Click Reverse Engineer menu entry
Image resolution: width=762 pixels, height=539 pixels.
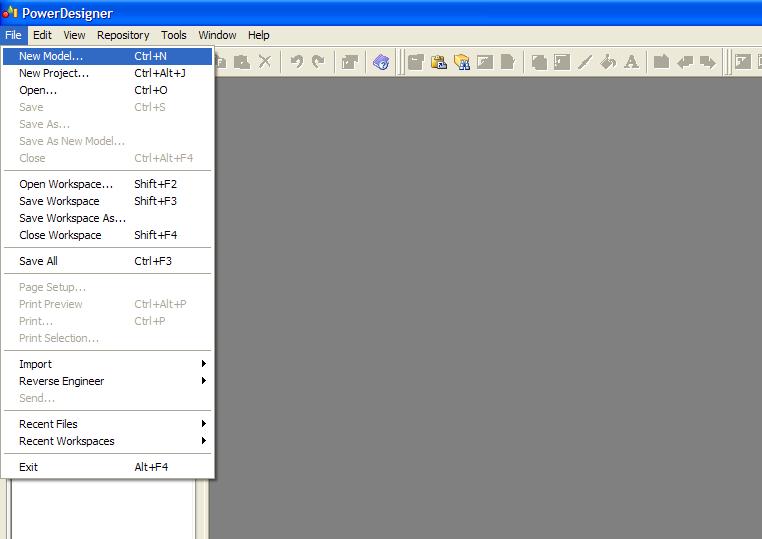(x=107, y=381)
